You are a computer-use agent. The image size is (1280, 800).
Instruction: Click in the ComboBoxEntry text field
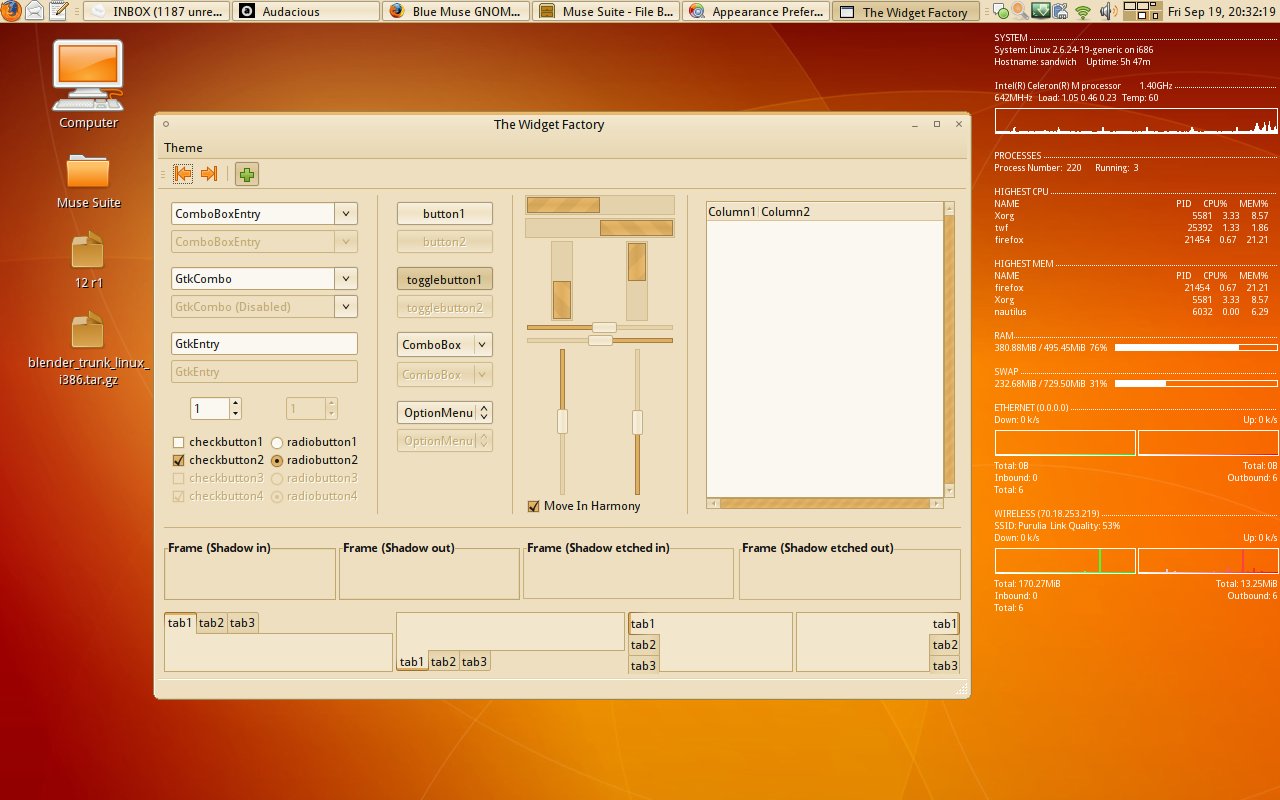coord(253,213)
